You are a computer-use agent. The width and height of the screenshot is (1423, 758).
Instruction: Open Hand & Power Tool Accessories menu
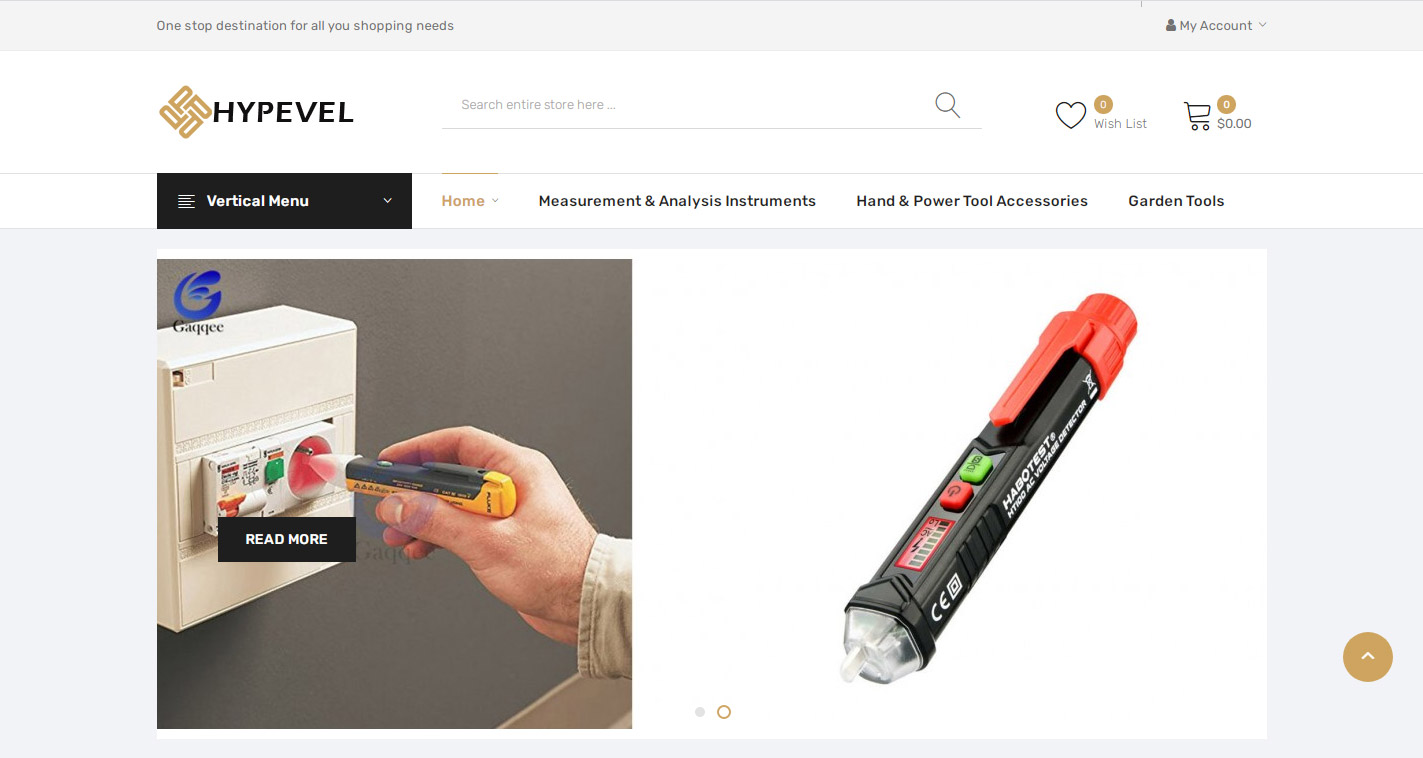972,201
